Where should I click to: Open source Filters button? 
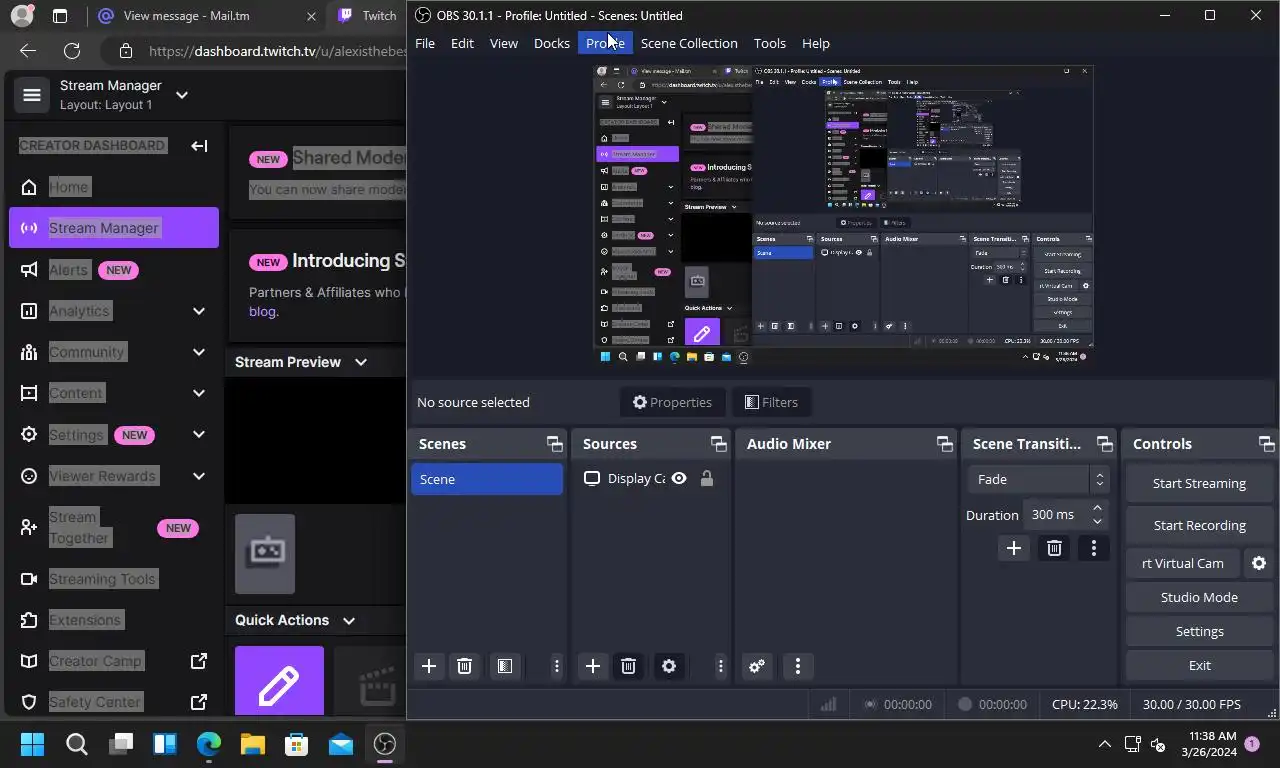pos(771,402)
